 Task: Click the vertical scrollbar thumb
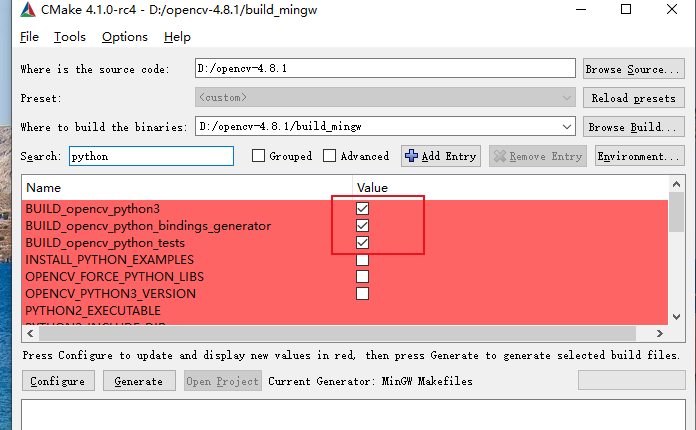click(x=676, y=212)
